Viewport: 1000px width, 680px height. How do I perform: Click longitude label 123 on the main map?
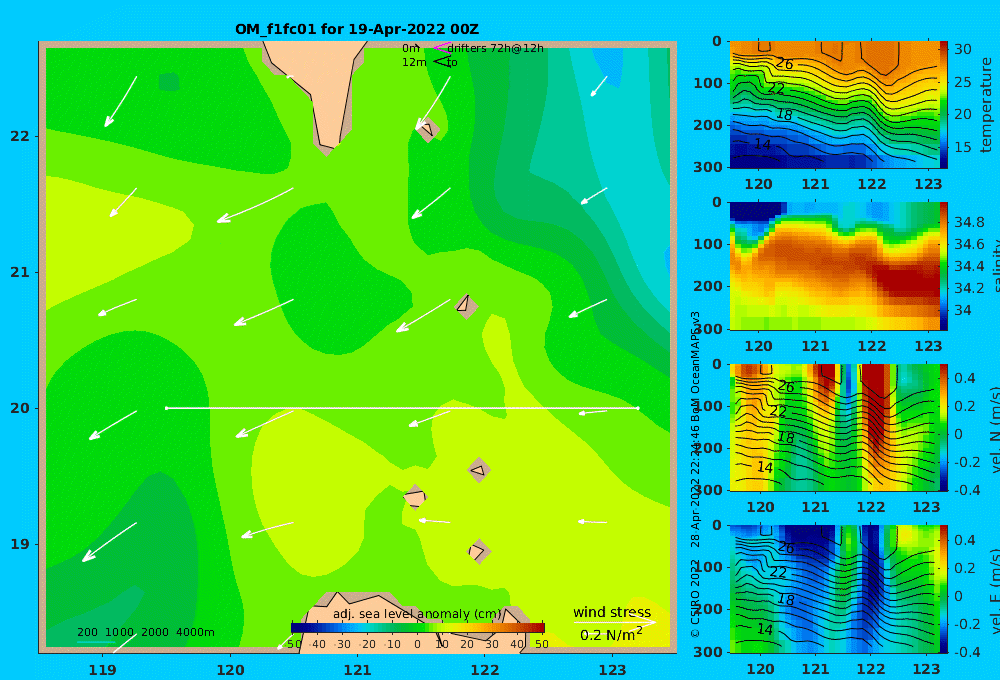coord(613,670)
